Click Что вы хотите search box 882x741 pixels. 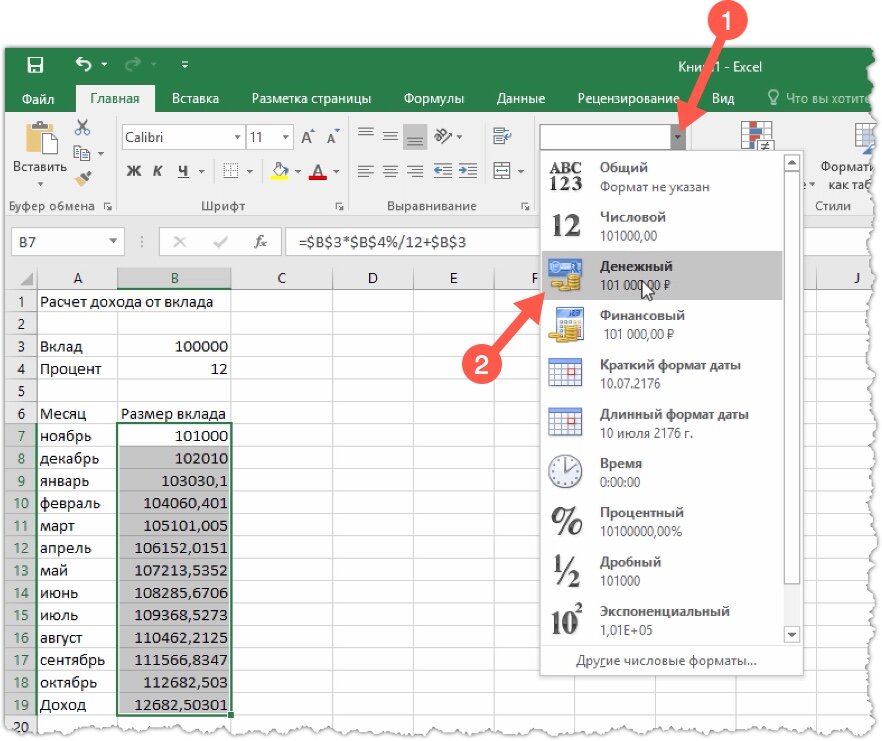click(x=818, y=98)
